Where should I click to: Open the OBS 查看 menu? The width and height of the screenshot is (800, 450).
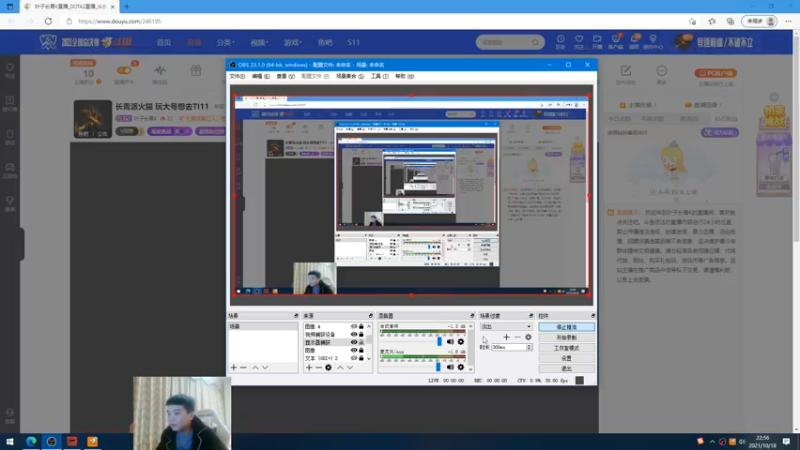pyautogui.click(x=285, y=76)
